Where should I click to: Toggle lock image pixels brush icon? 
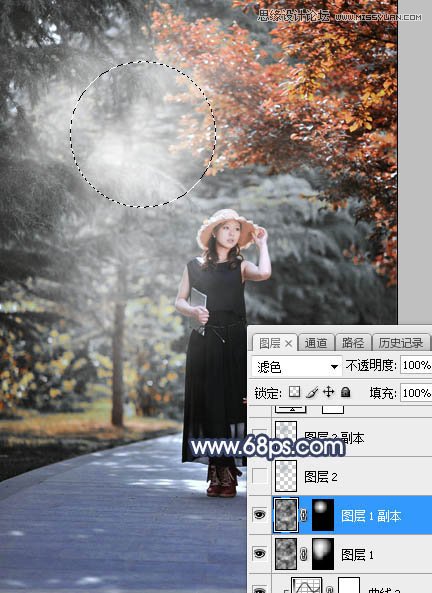point(312,393)
